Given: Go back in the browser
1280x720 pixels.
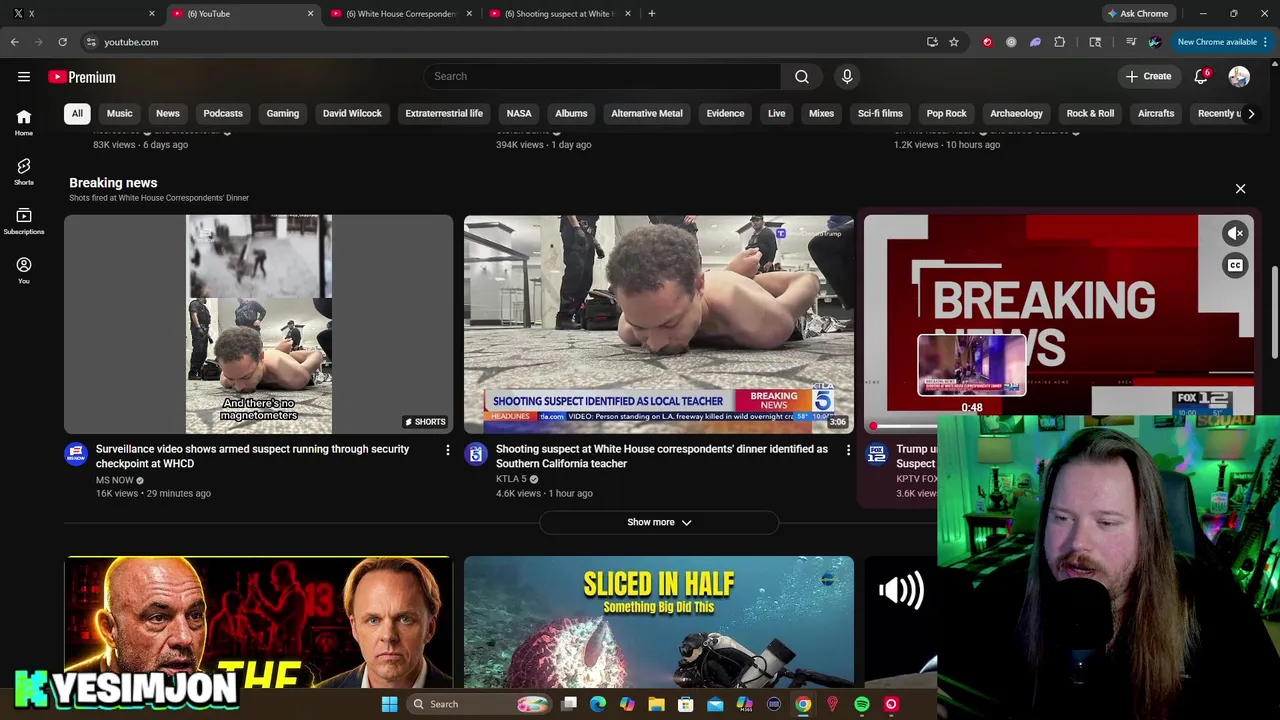Looking at the screenshot, I should (15, 42).
